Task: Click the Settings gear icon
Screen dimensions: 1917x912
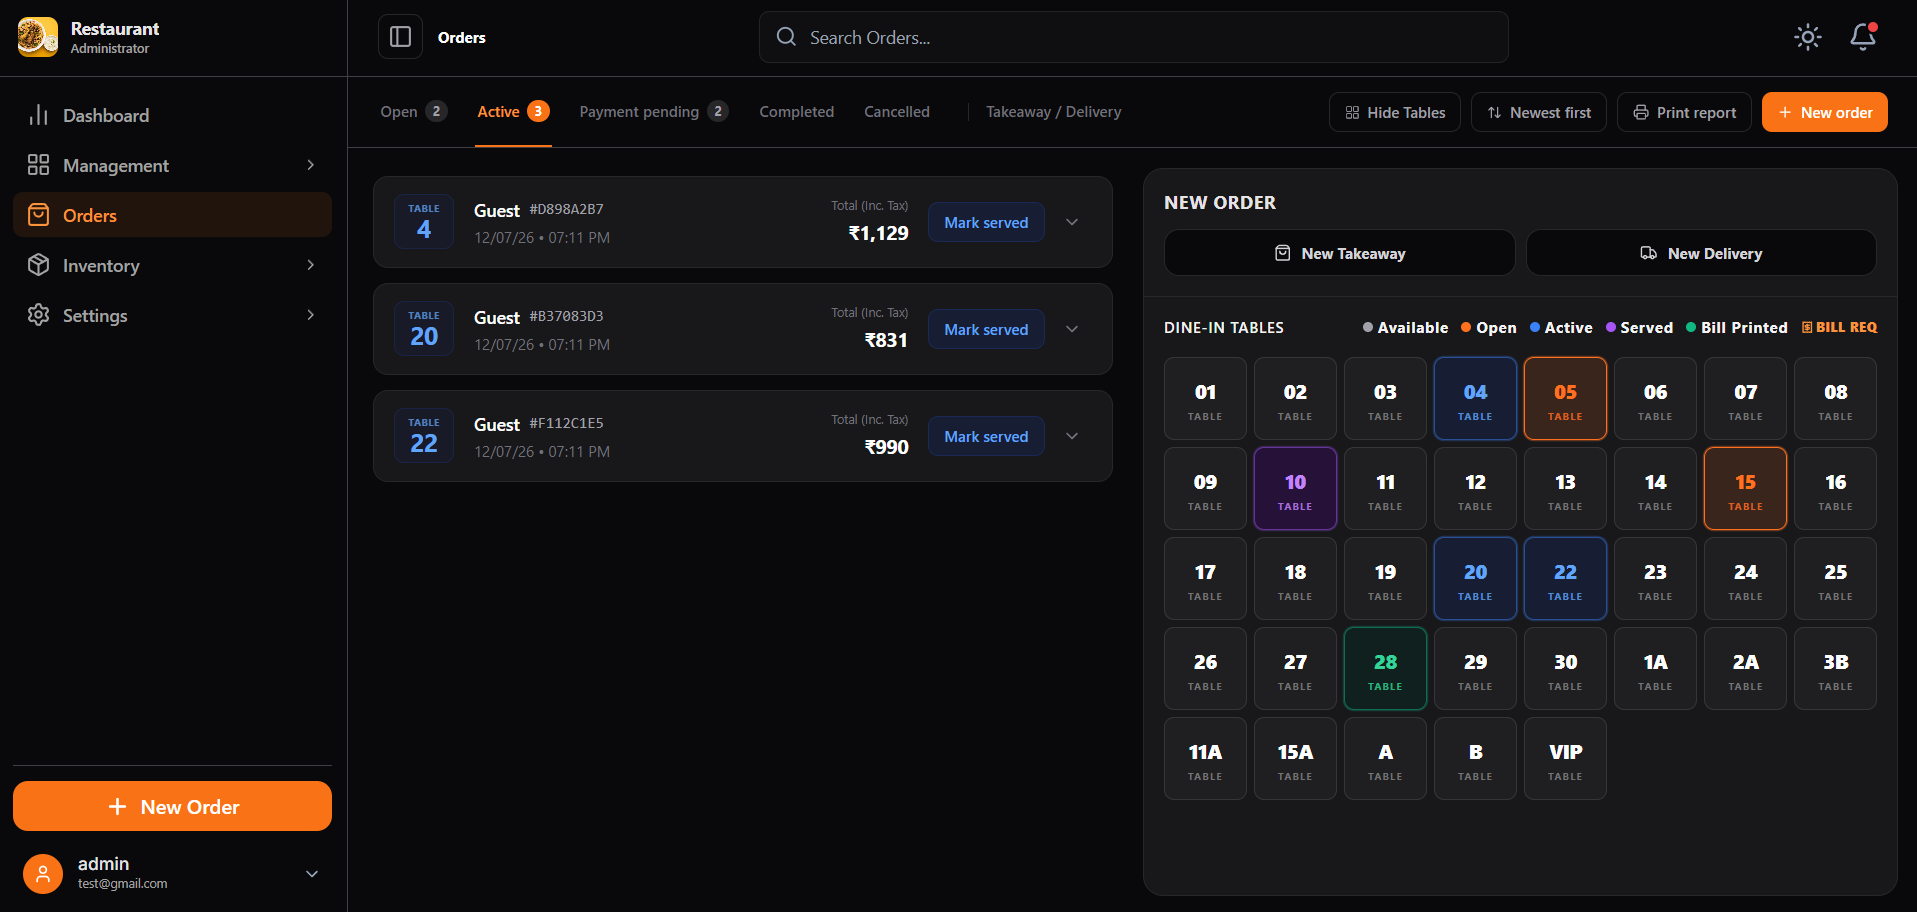Action: tap(38, 315)
